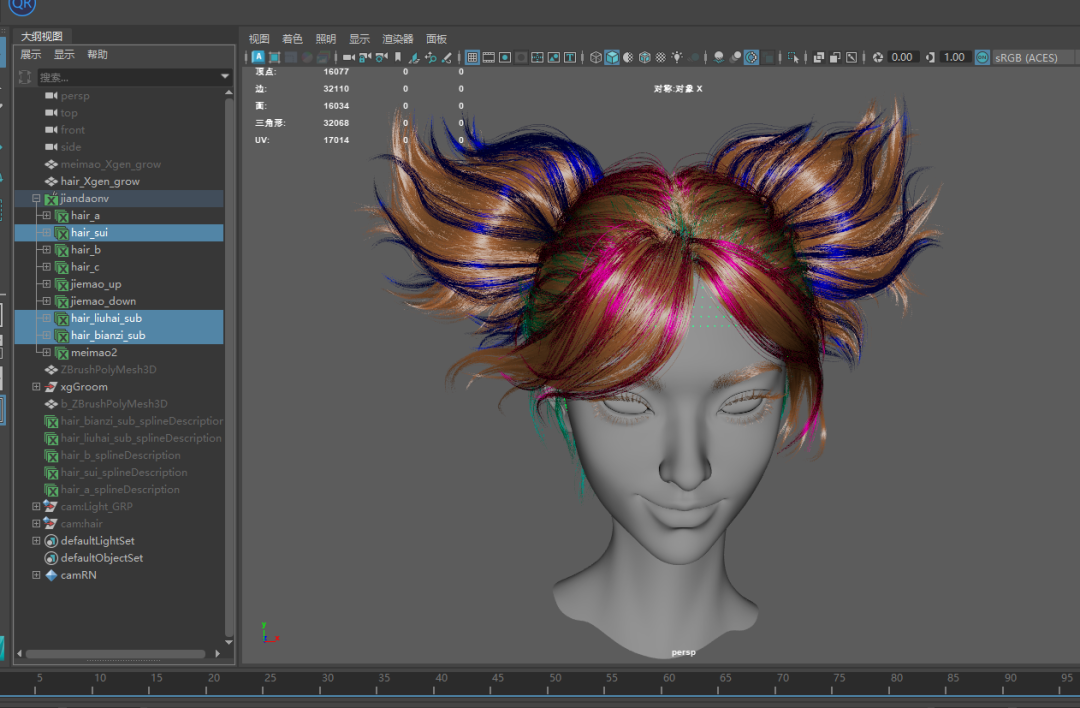The width and height of the screenshot is (1080, 708).
Task: Click the XGen icon beside hair_a
Action: [61, 216]
